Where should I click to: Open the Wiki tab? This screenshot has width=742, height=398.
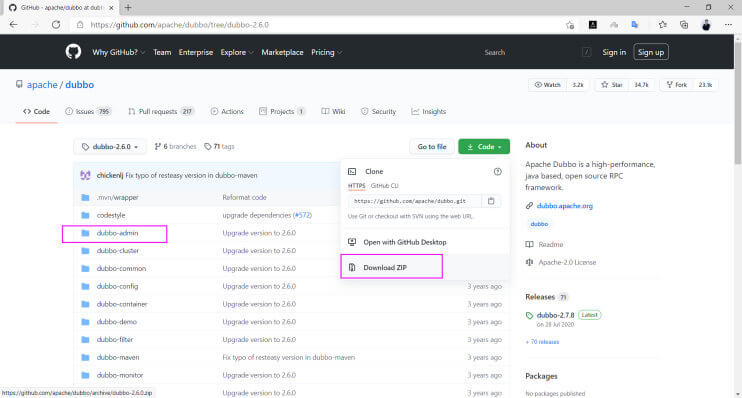coord(333,112)
